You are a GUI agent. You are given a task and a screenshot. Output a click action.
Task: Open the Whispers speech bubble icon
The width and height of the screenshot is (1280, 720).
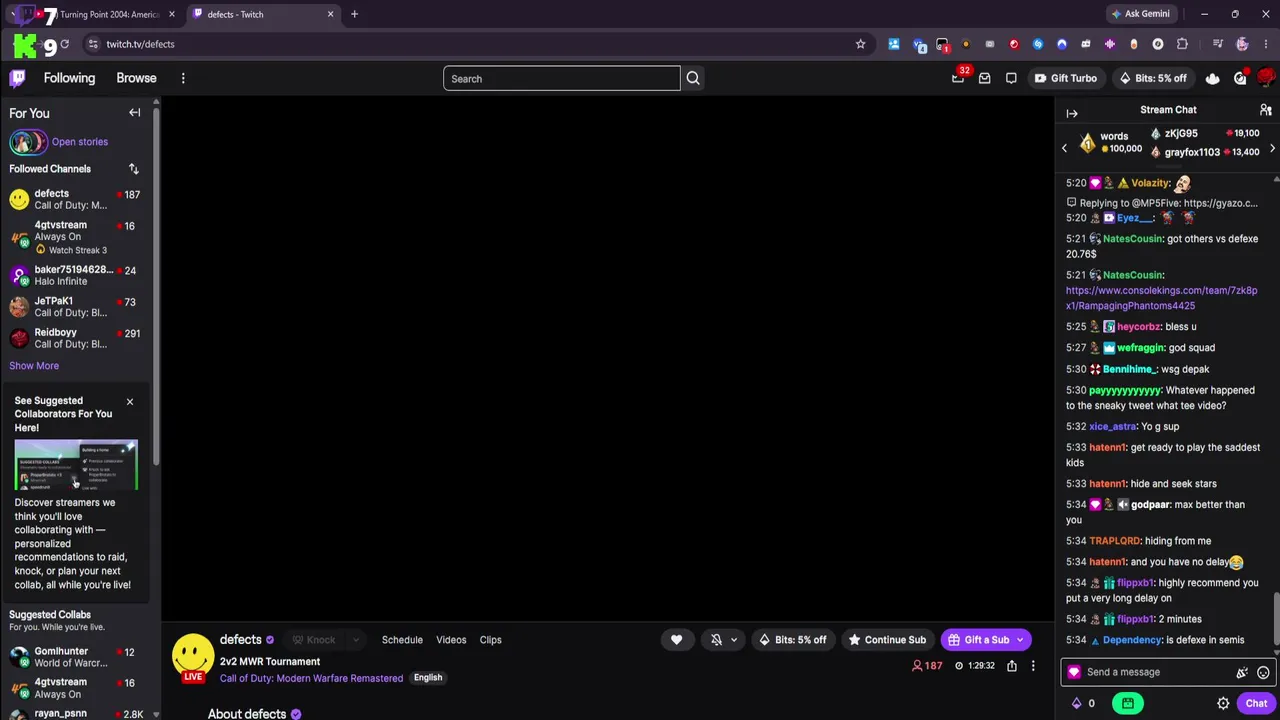point(1011,78)
